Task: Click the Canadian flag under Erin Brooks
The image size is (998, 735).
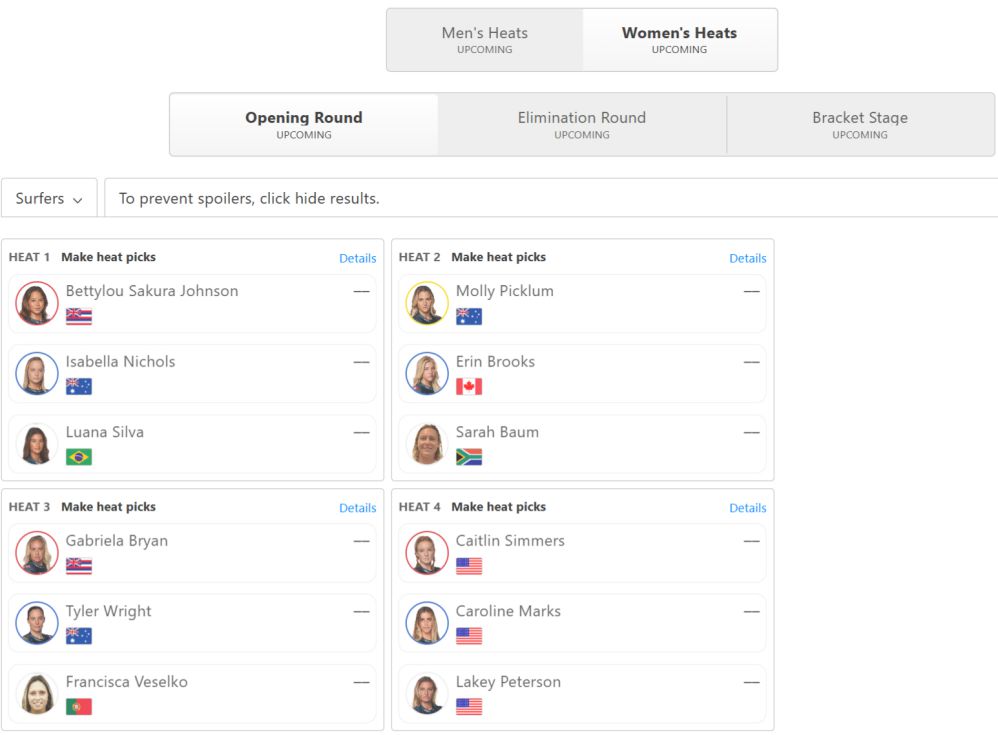Action: (469, 386)
